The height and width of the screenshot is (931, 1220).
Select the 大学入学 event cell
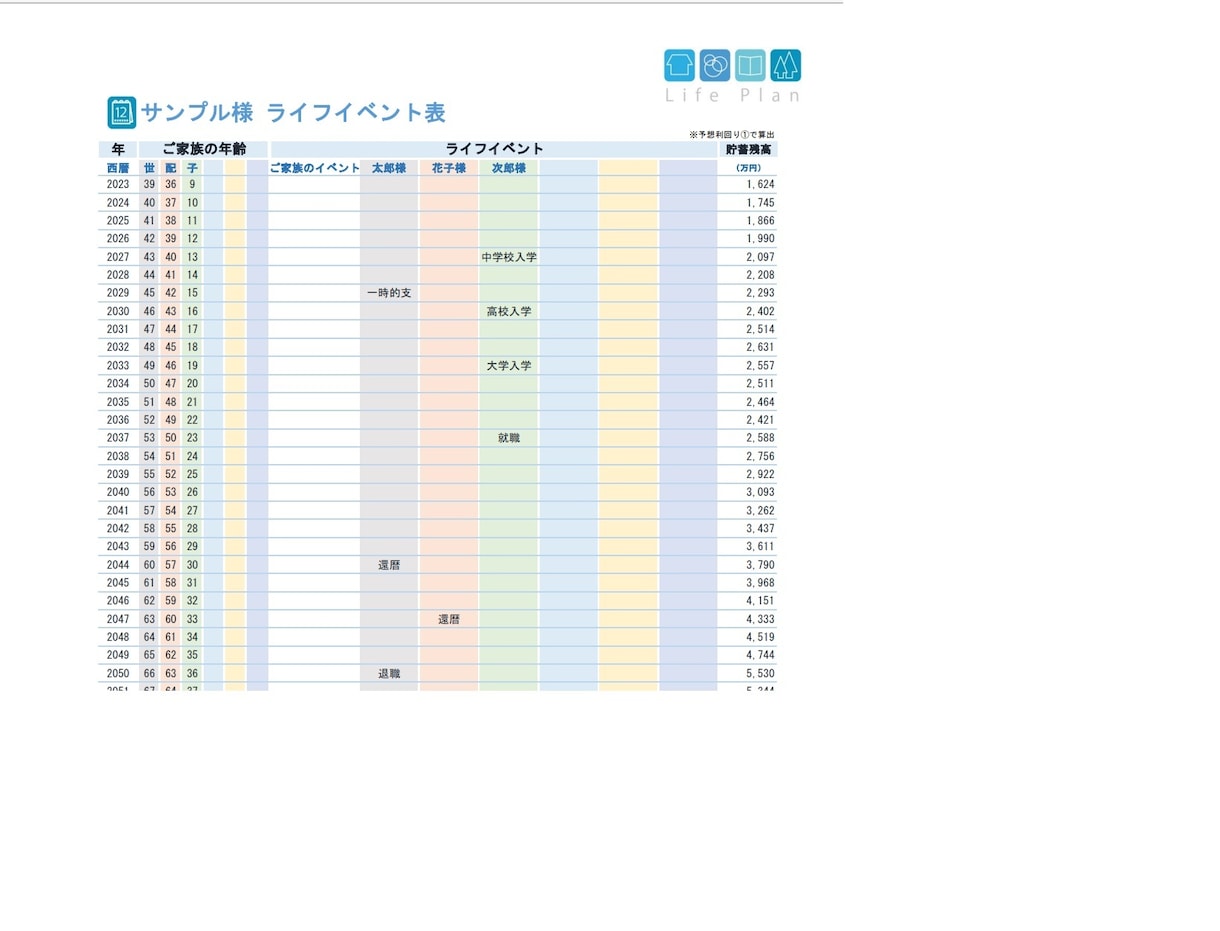point(509,366)
